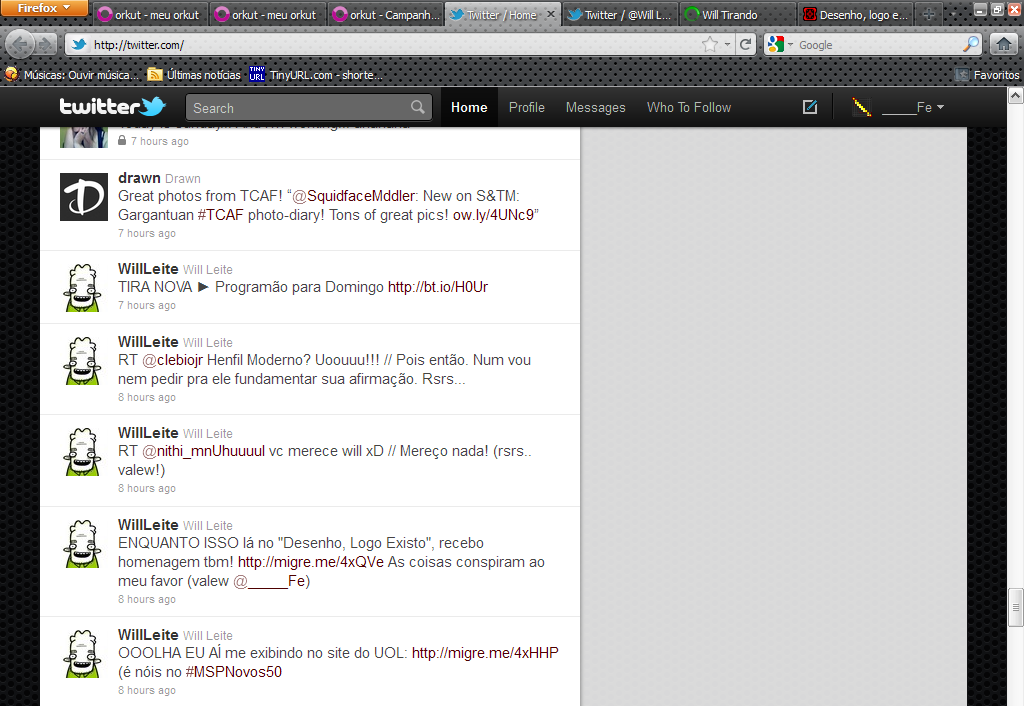Image resolution: width=1024 pixels, height=706 pixels.
Task: Open the #MSPNovos50 hashtag link
Action: click(234, 671)
